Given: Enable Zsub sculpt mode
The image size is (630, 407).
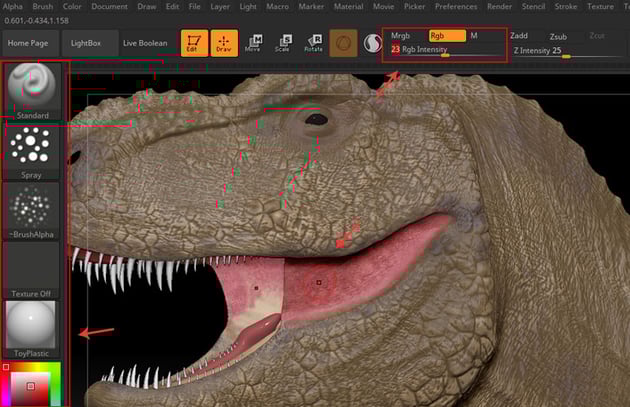Looking at the screenshot, I should pos(557,36).
